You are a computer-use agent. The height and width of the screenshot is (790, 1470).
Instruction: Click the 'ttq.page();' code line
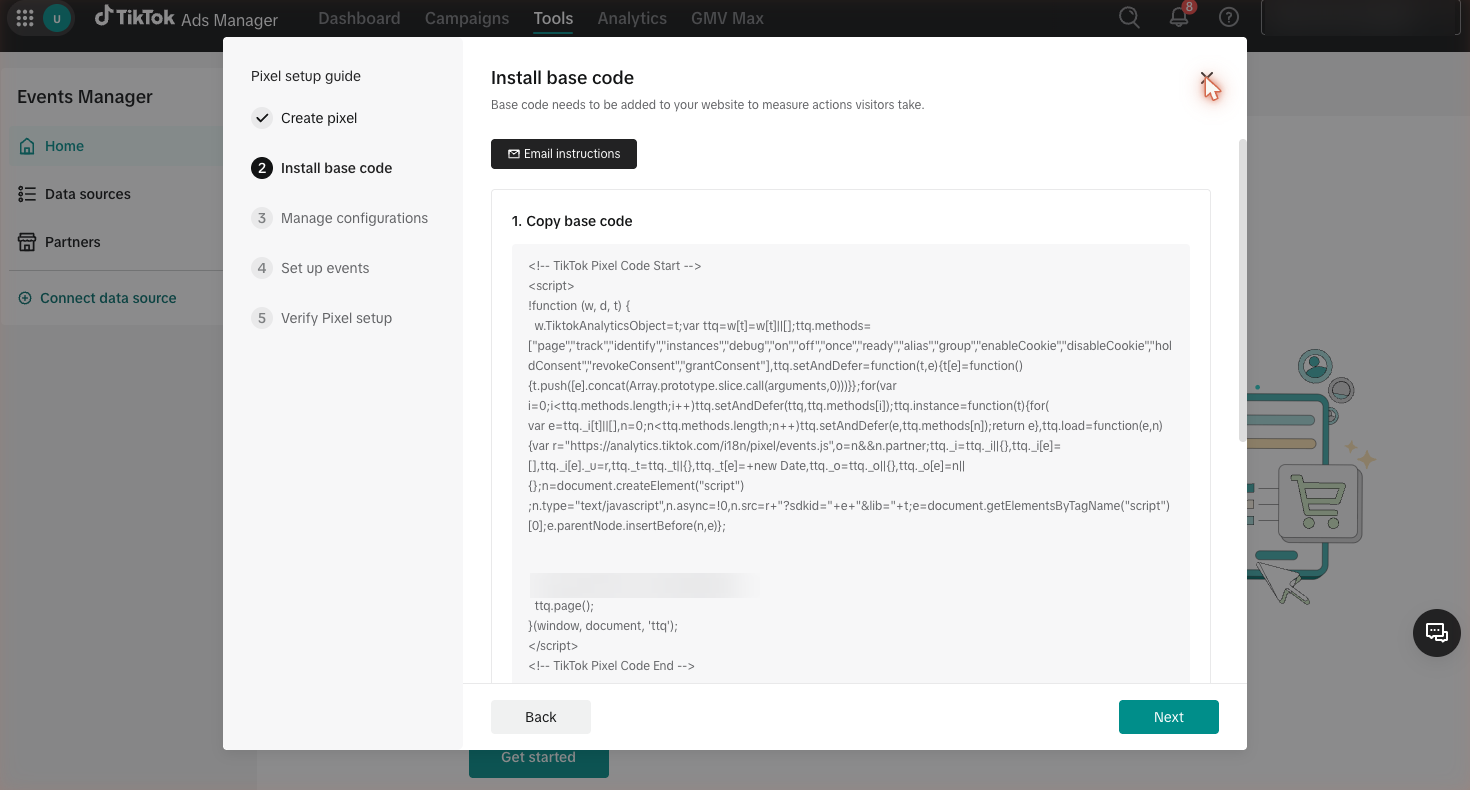point(564,606)
